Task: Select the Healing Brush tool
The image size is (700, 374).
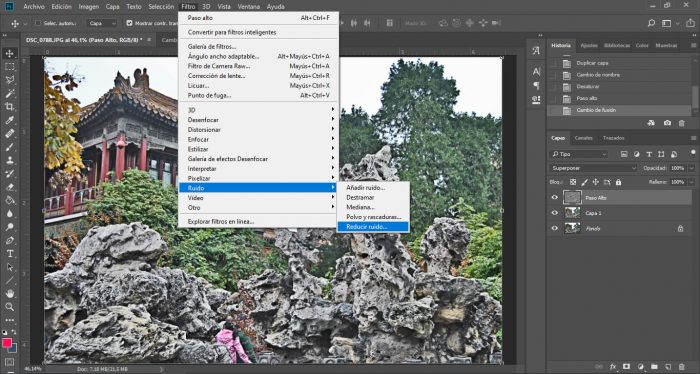Action: tap(9, 133)
